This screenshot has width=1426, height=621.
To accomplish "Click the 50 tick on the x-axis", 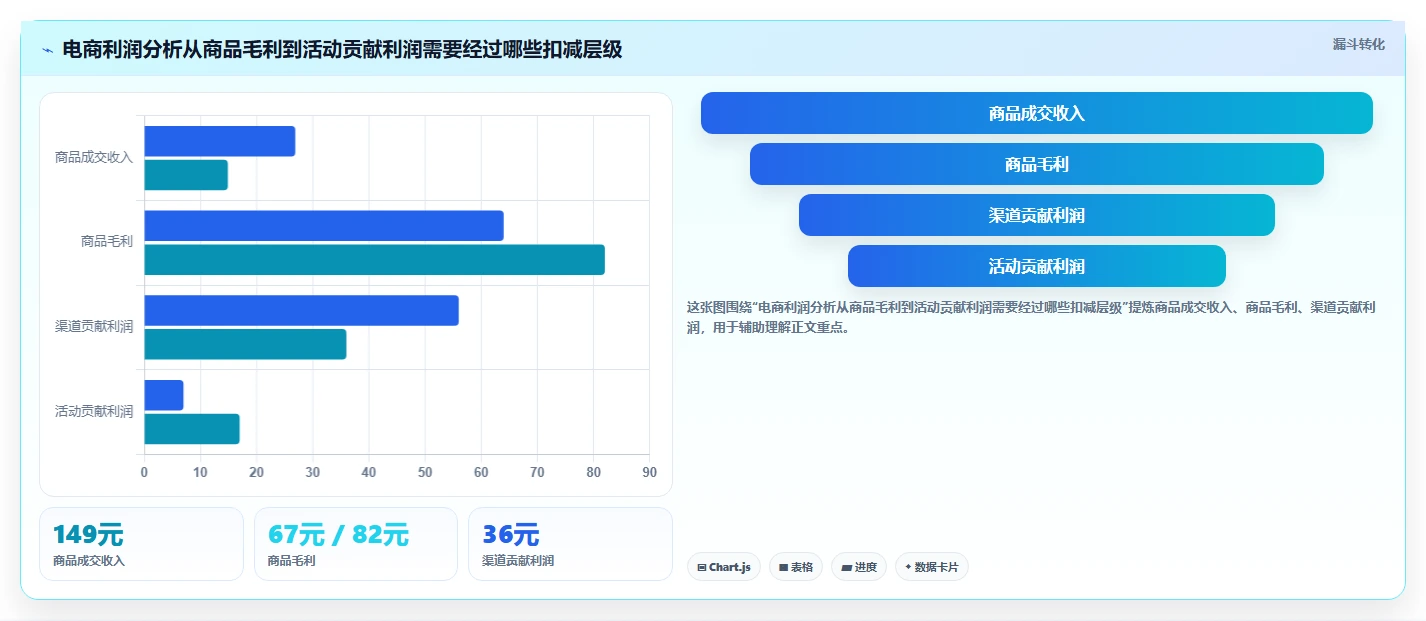I will click(425, 472).
